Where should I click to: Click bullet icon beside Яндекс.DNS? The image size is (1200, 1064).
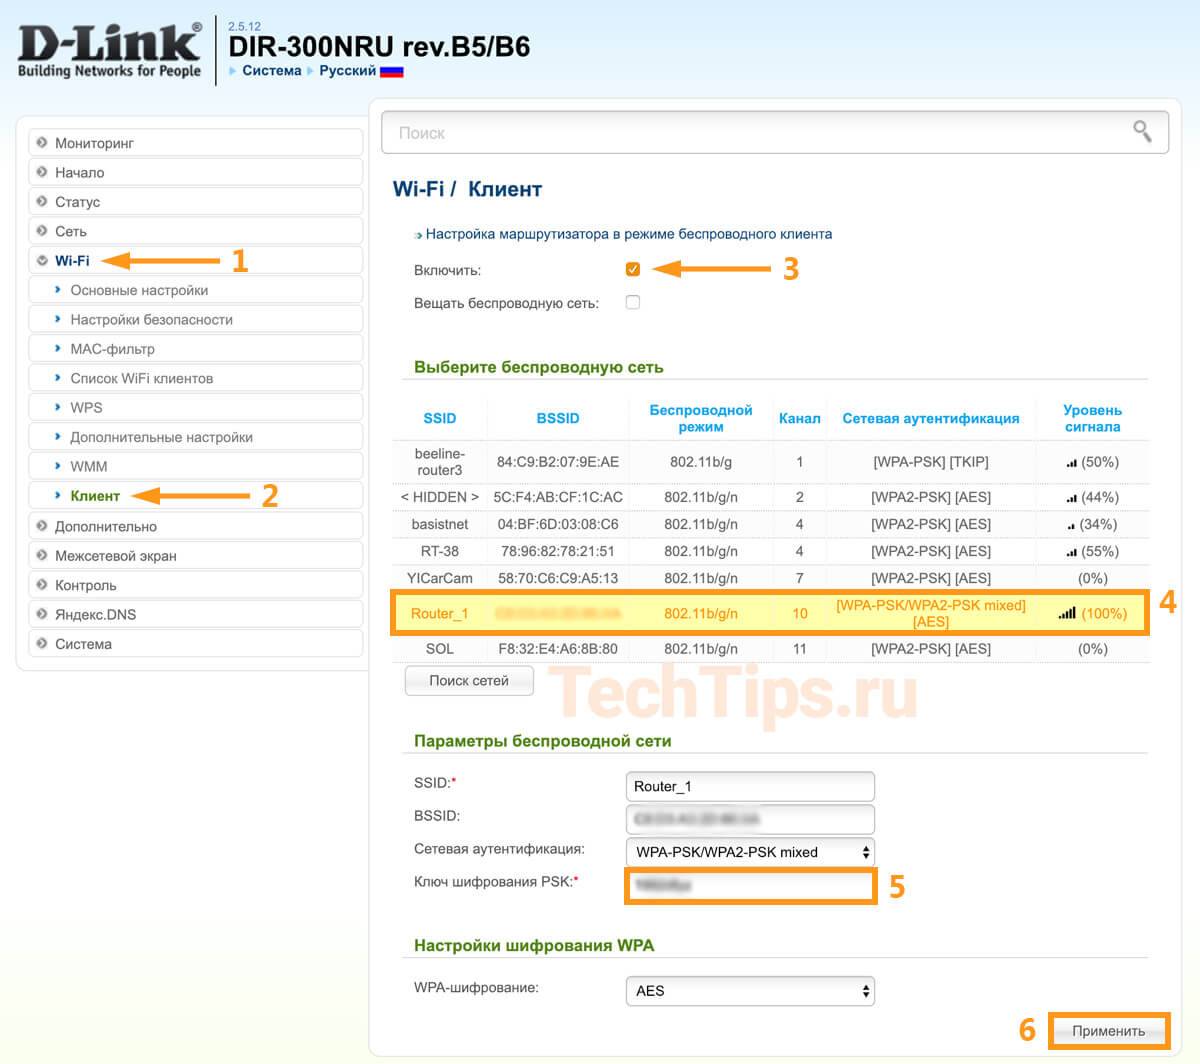click(42, 614)
